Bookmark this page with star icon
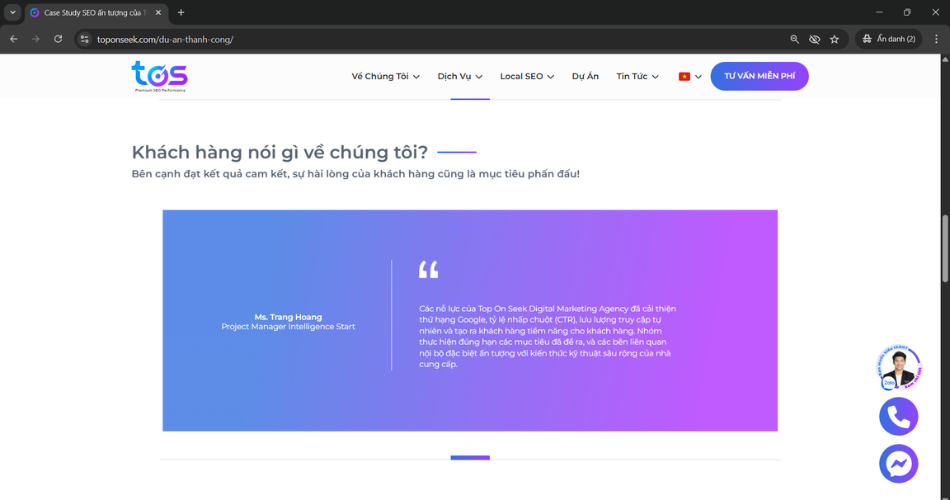Screen dimensions: 950x500 [x=834, y=39]
